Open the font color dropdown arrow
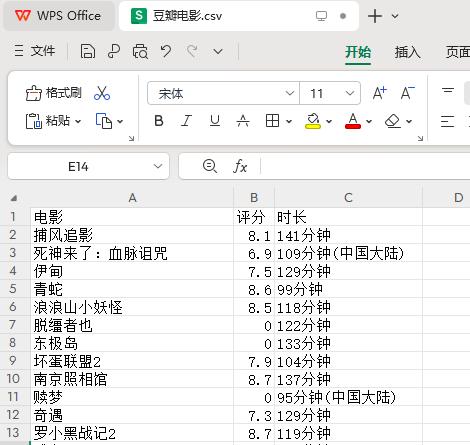 [x=369, y=121]
